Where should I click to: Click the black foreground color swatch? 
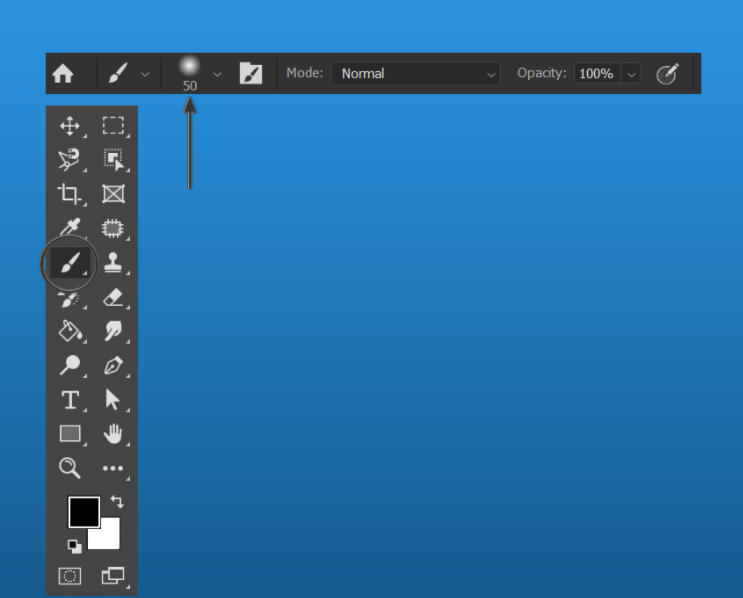pyautogui.click(x=84, y=512)
